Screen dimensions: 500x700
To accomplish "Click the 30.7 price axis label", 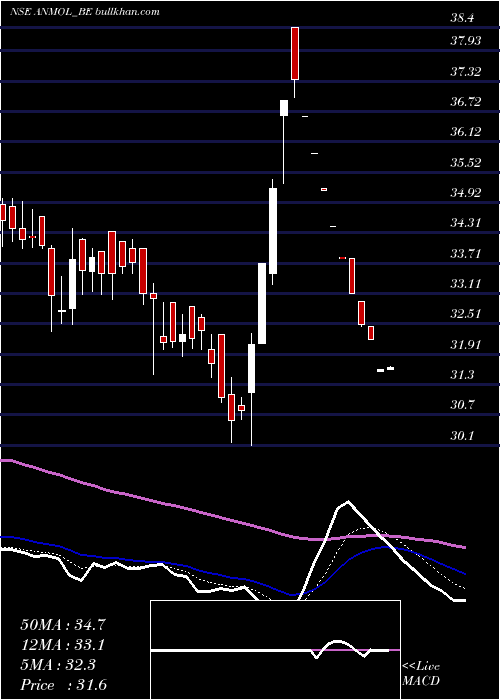I will [462, 405].
